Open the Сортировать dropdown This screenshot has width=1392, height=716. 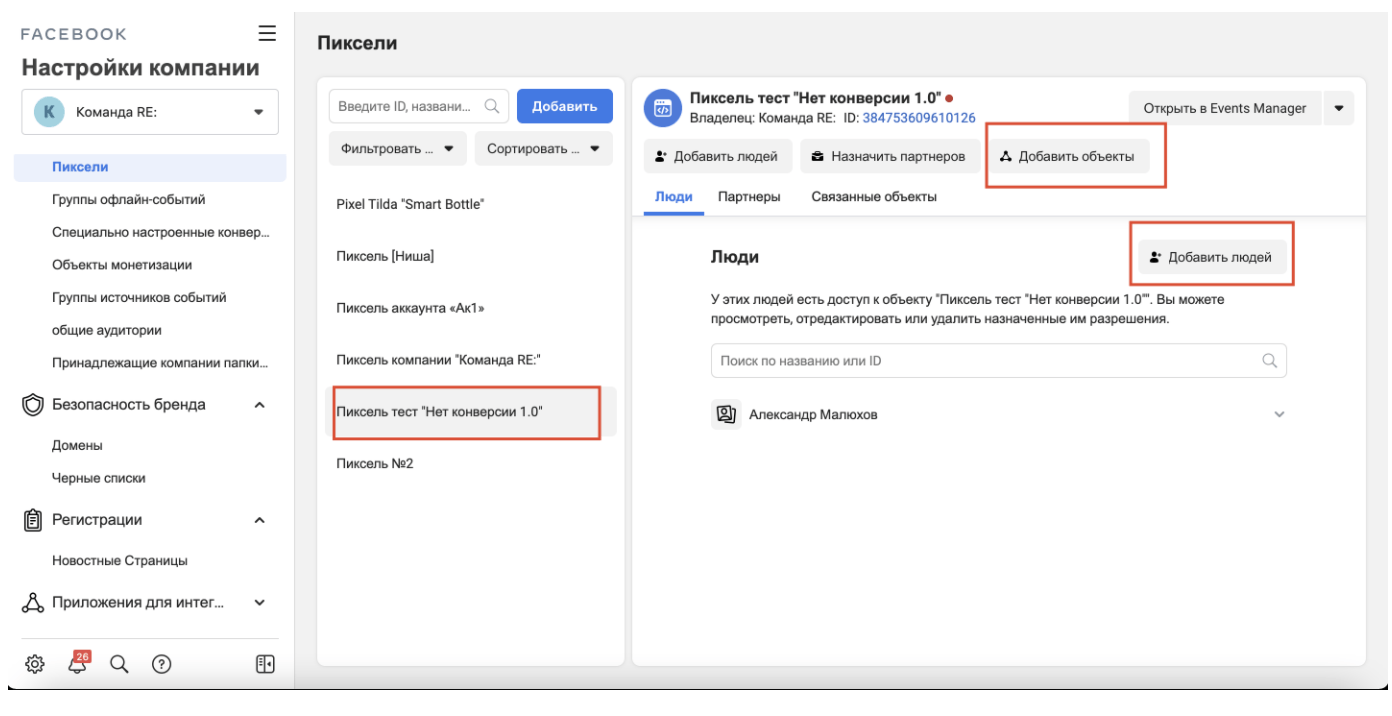pyautogui.click(x=544, y=149)
